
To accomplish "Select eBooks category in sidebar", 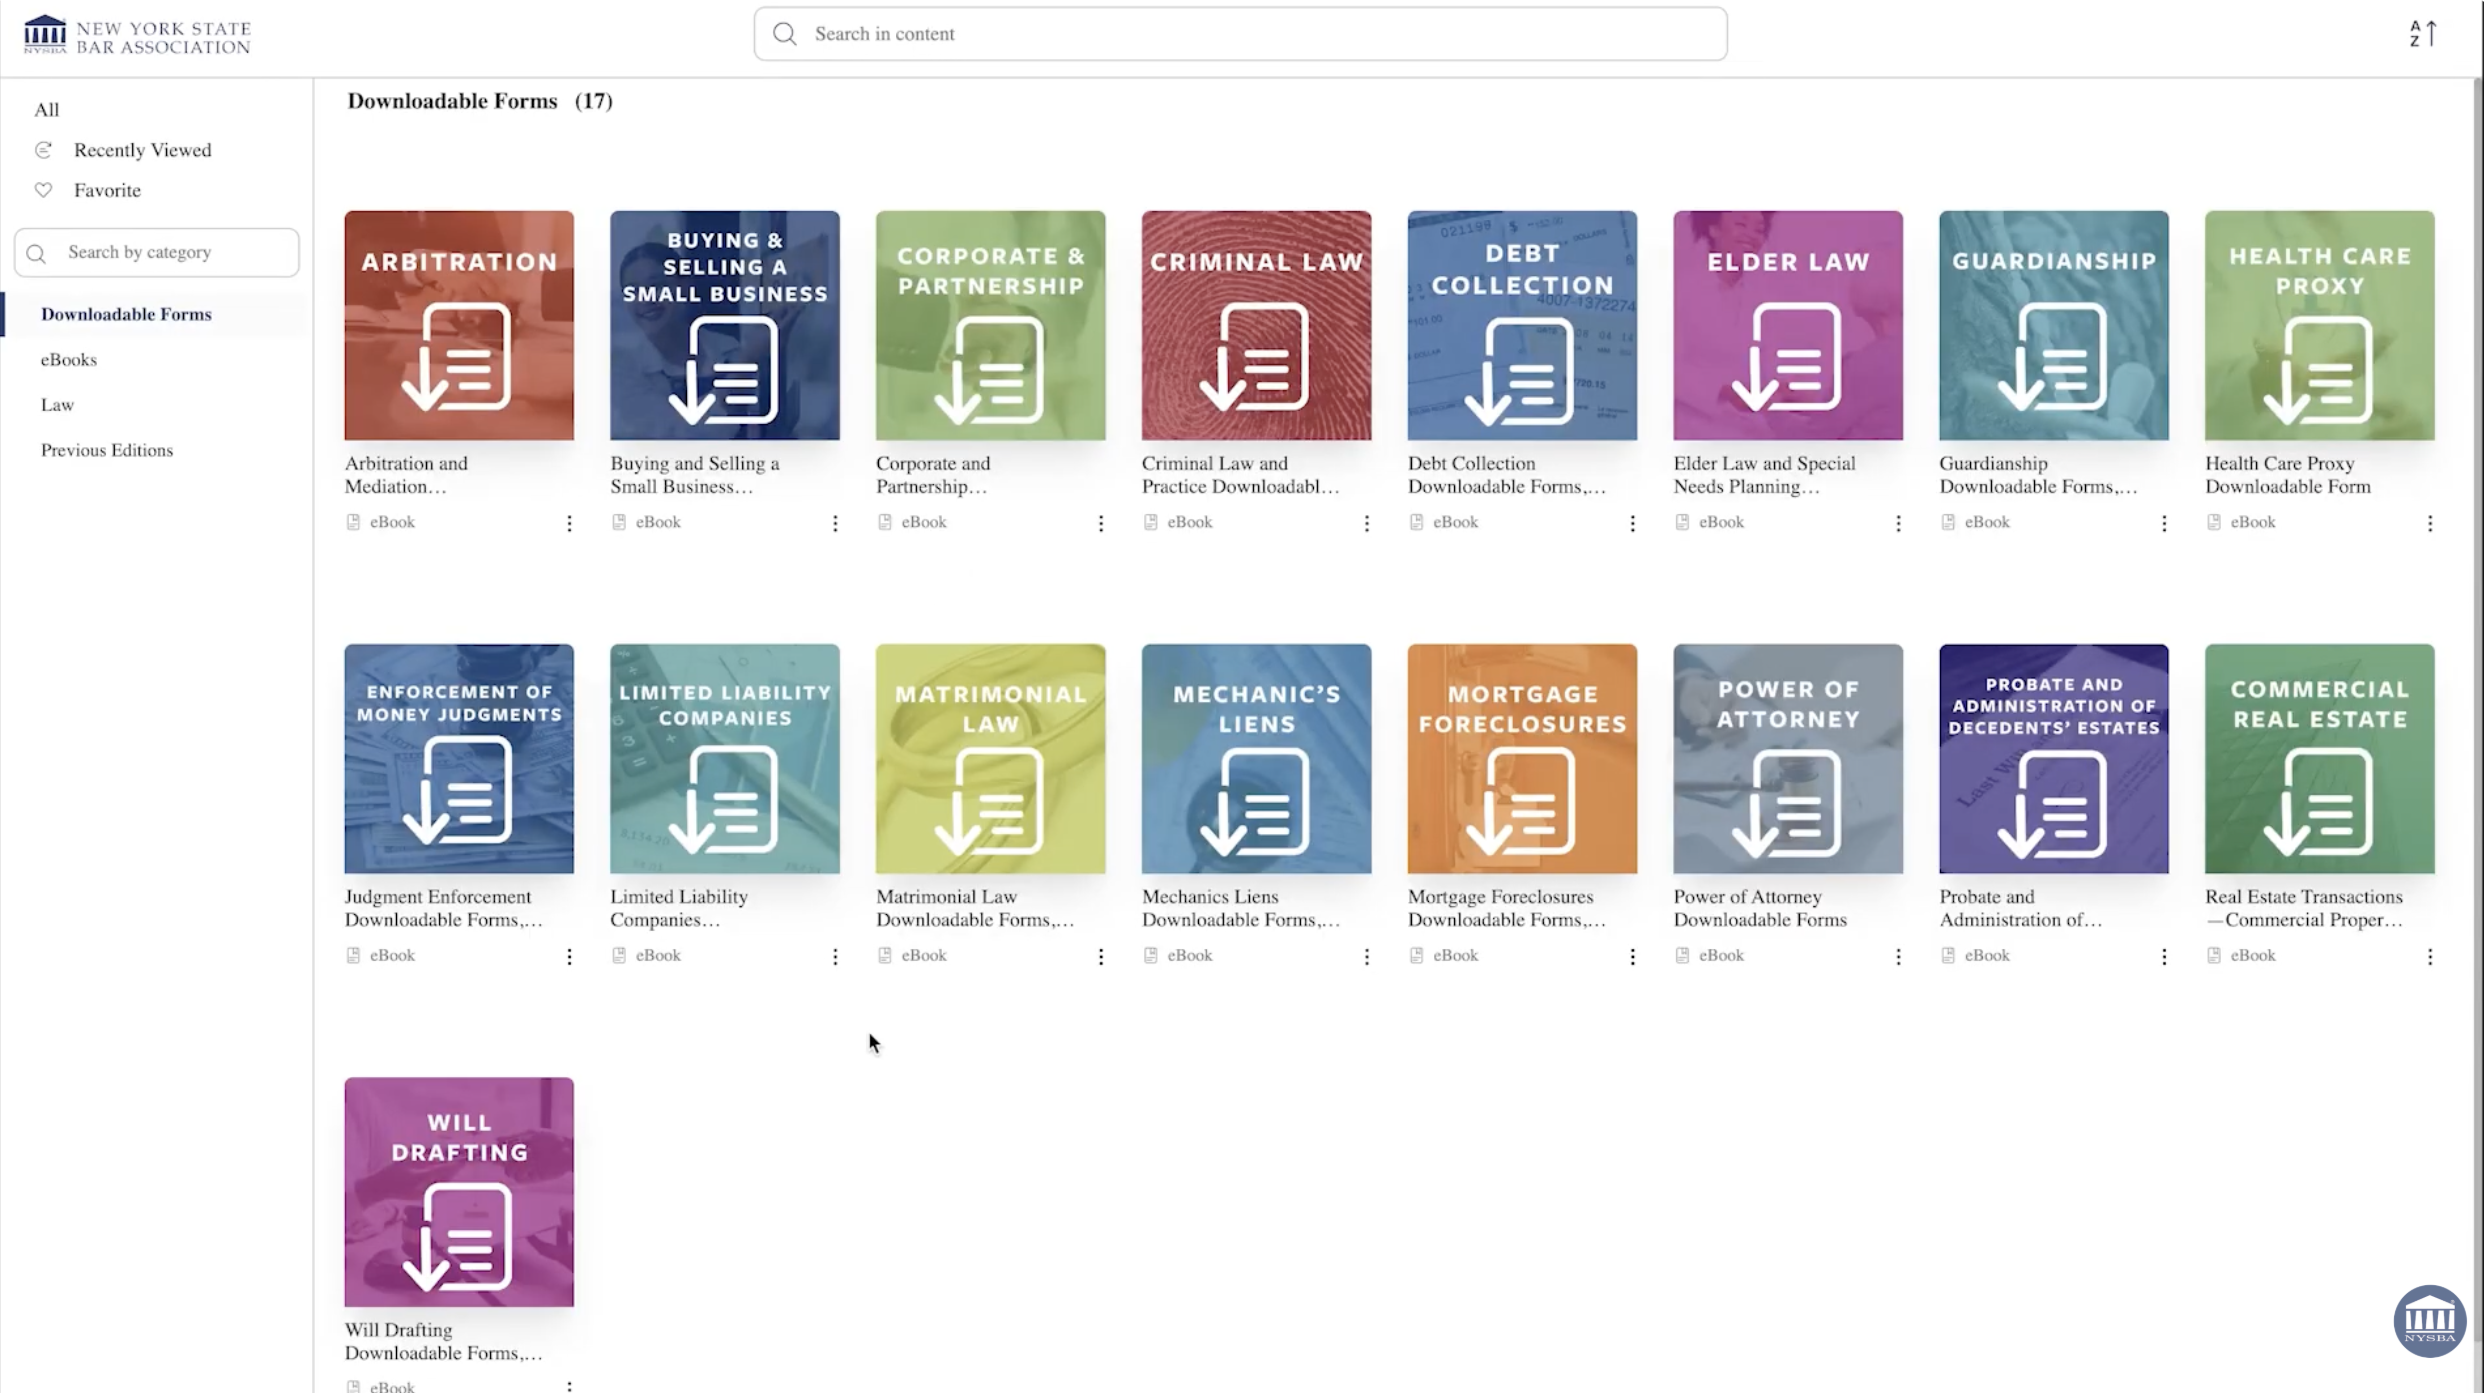I will click(x=69, y=359).
